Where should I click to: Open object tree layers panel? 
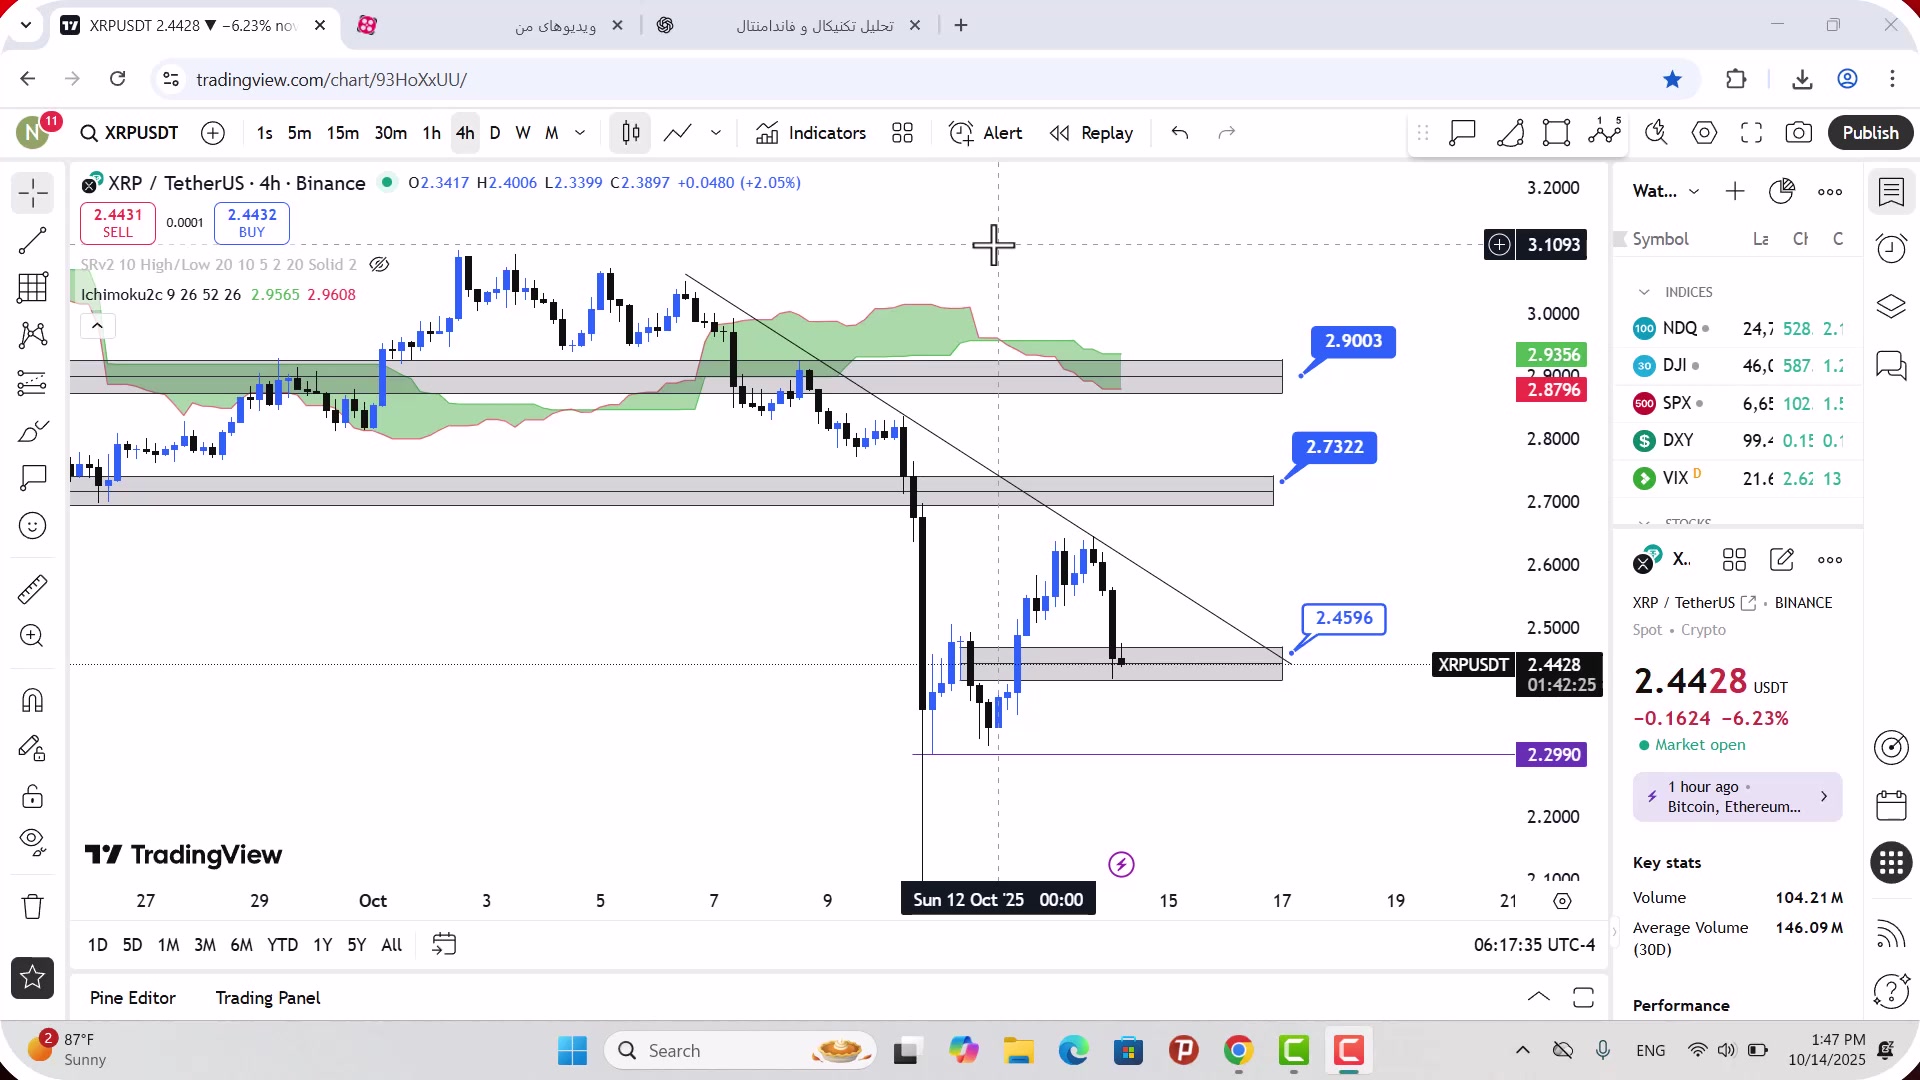point(1891,306)
